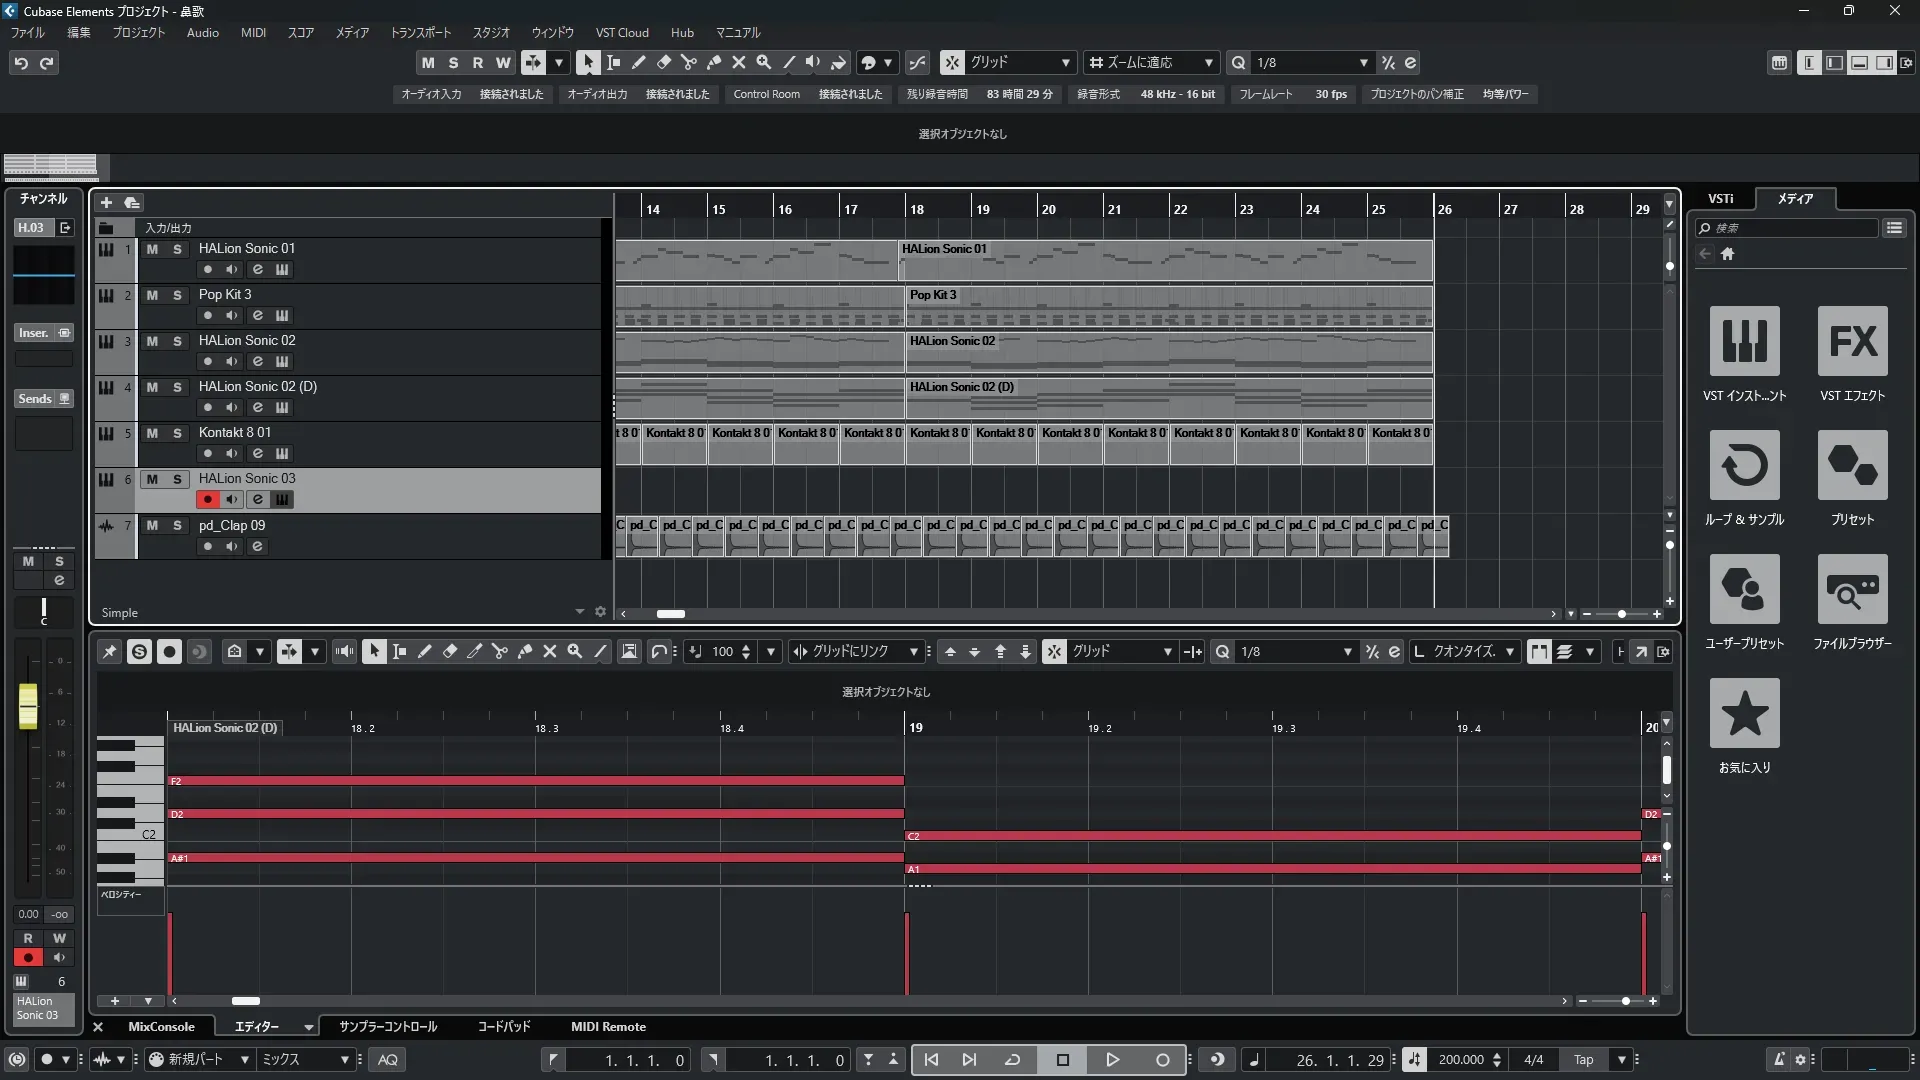Open the MIDI menu

(x=253, y=32)
